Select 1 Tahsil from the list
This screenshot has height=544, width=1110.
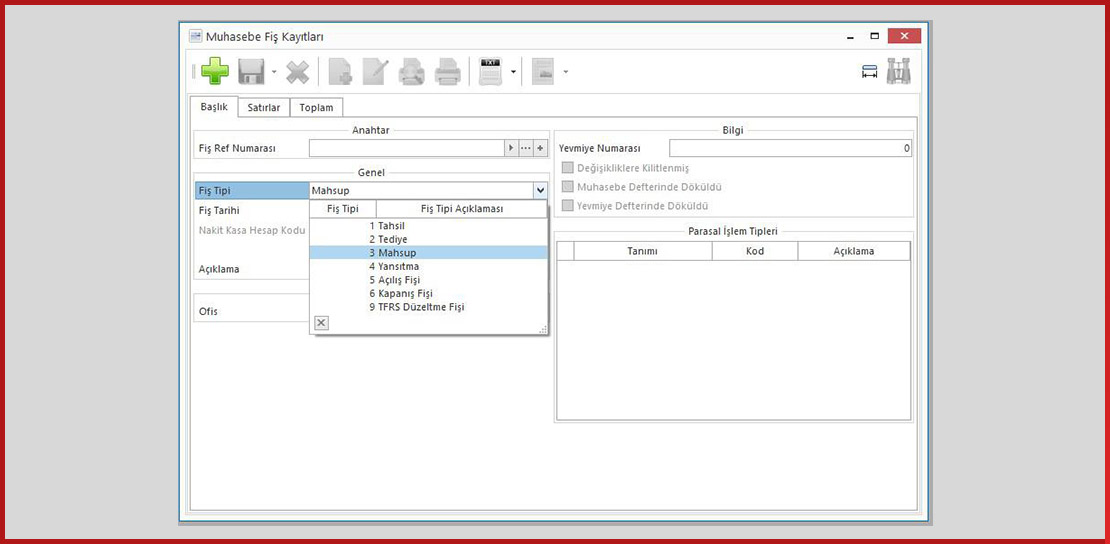tap(428, 226)
